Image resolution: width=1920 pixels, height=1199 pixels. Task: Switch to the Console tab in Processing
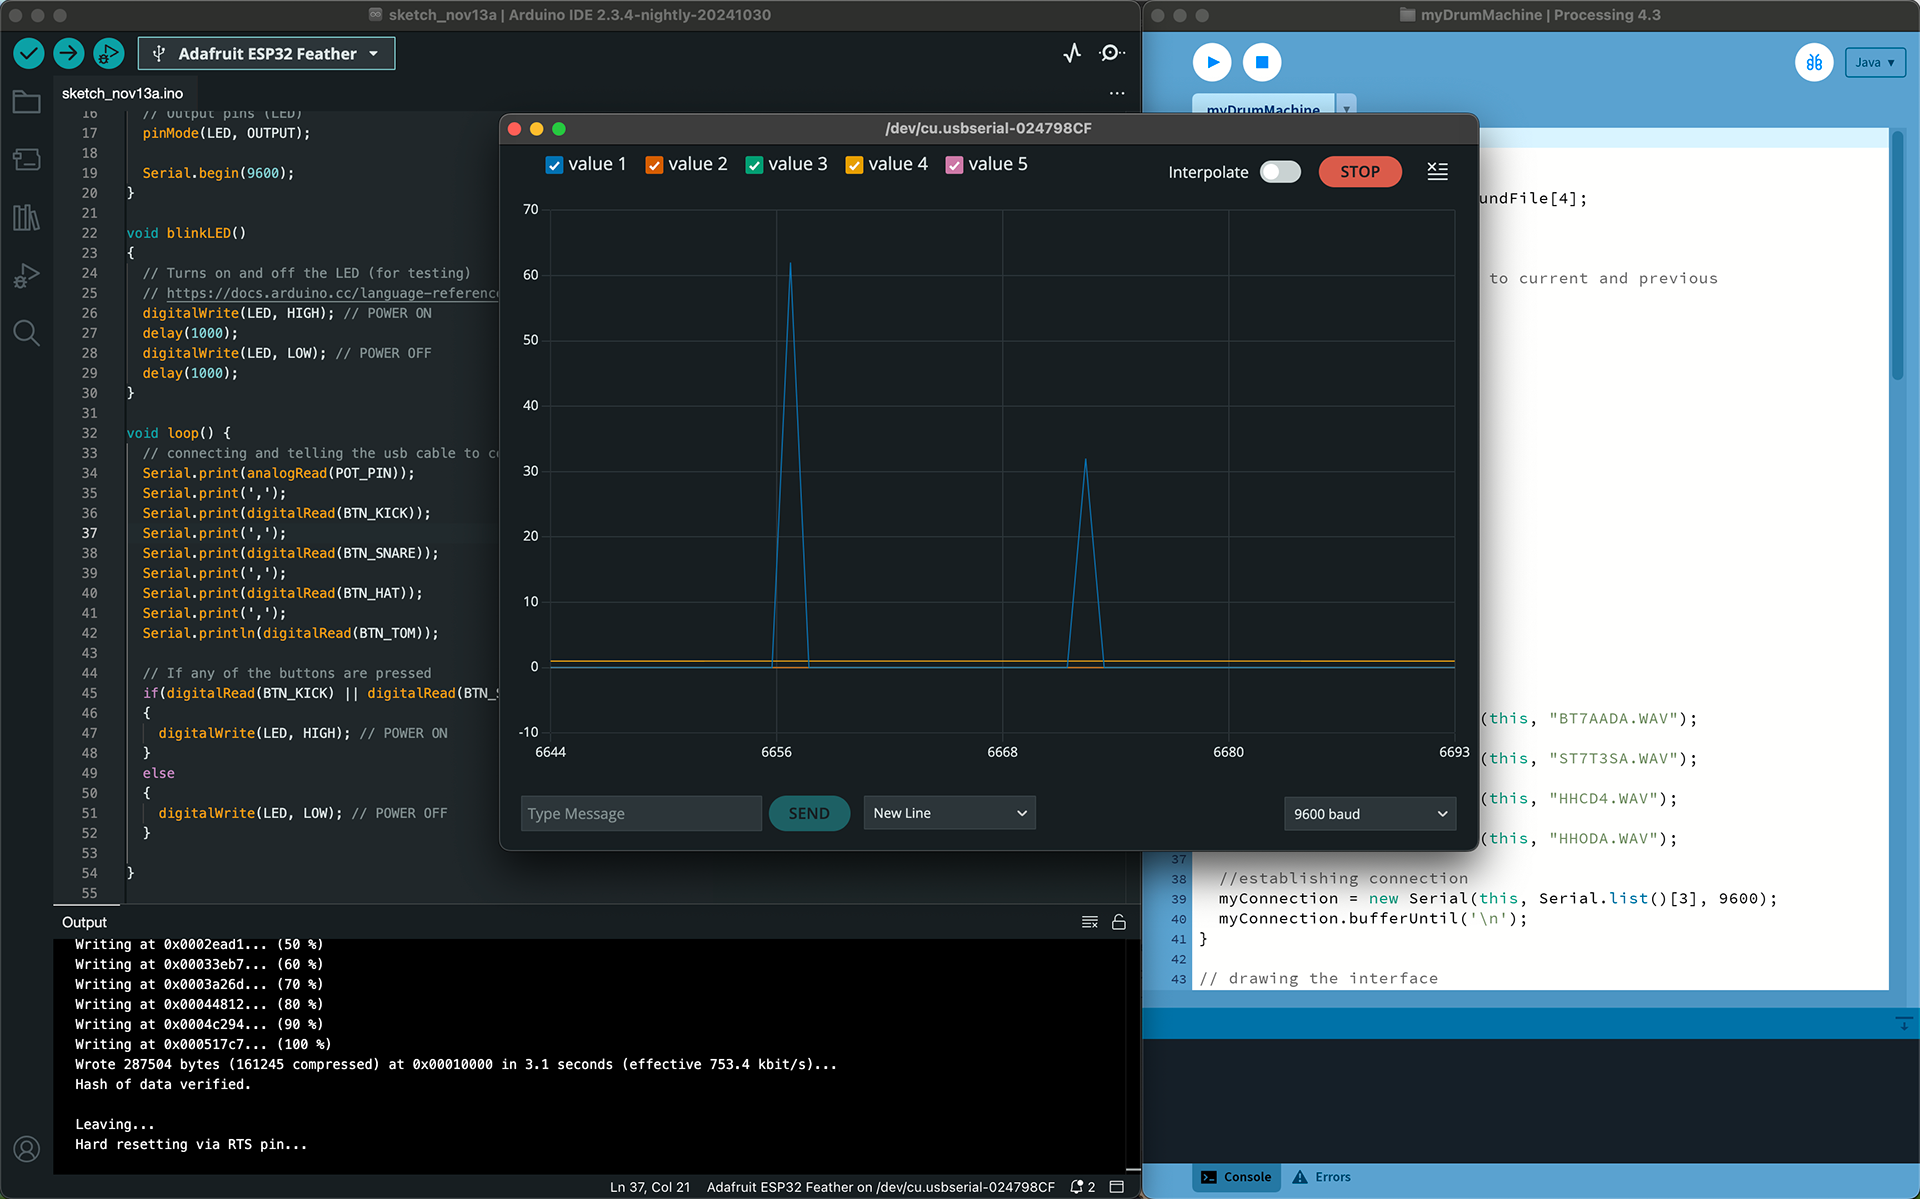click(x=1236, y=1177)
